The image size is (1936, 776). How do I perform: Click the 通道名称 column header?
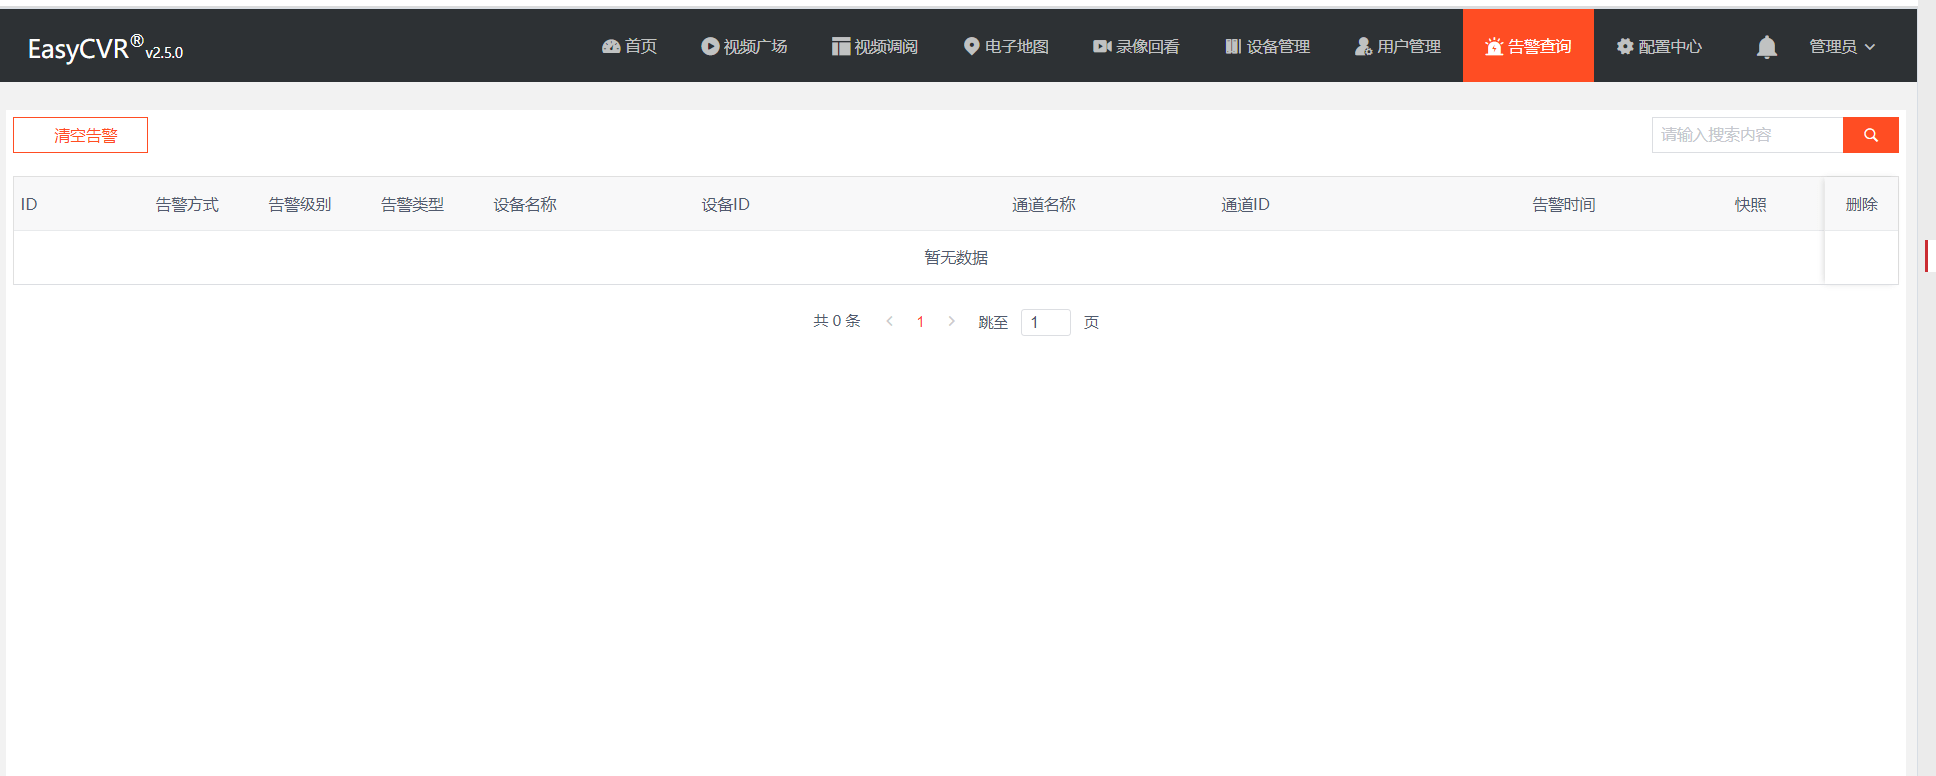tap(1044, 204)
